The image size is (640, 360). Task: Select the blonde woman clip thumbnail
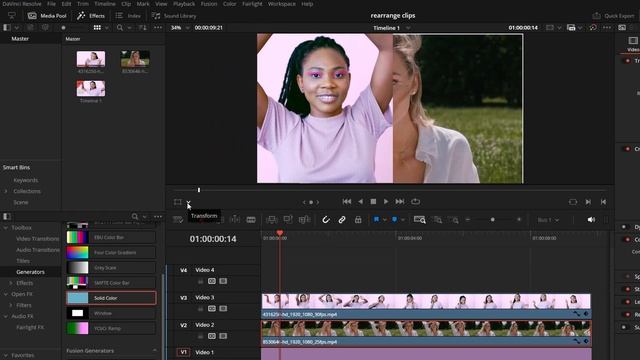point(135,59)
